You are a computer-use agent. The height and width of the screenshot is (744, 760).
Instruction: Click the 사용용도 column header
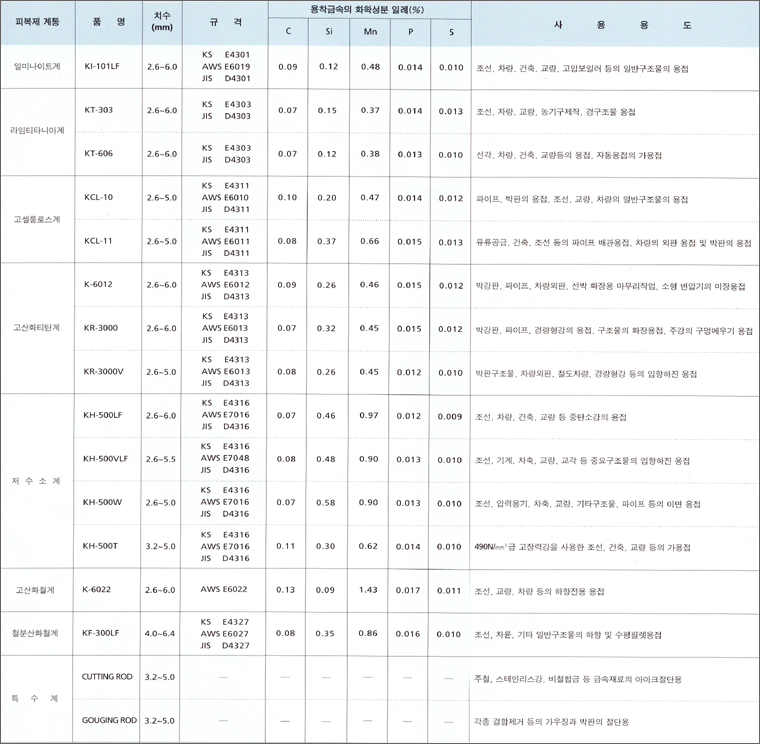click(623, 25)
